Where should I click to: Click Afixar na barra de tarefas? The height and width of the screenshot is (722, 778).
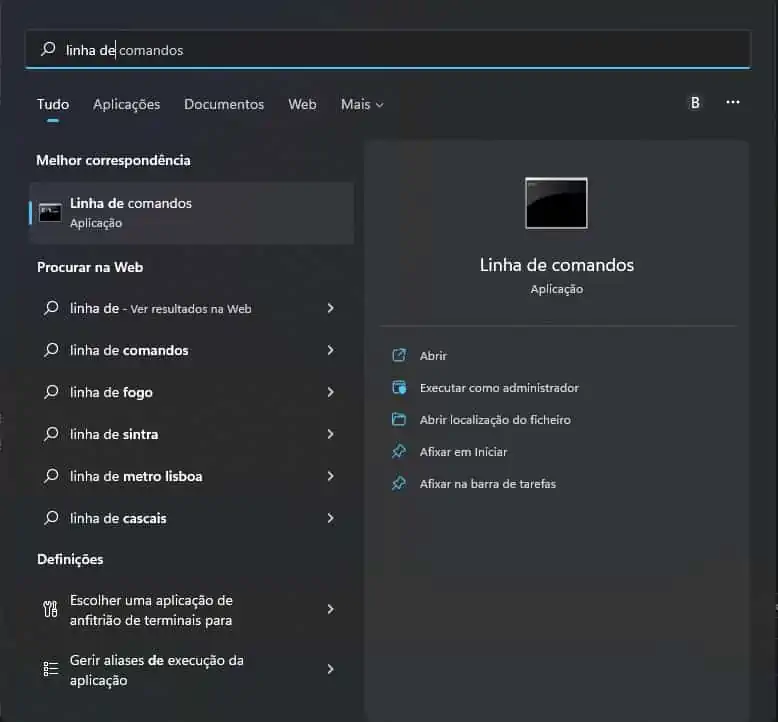[488, 484]
